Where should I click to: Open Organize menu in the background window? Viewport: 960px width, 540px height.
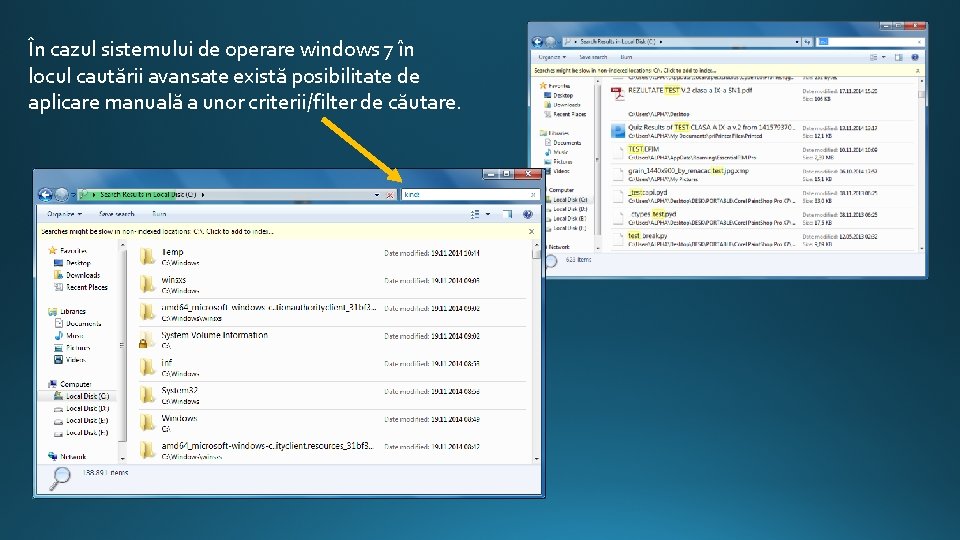point(552,57)
